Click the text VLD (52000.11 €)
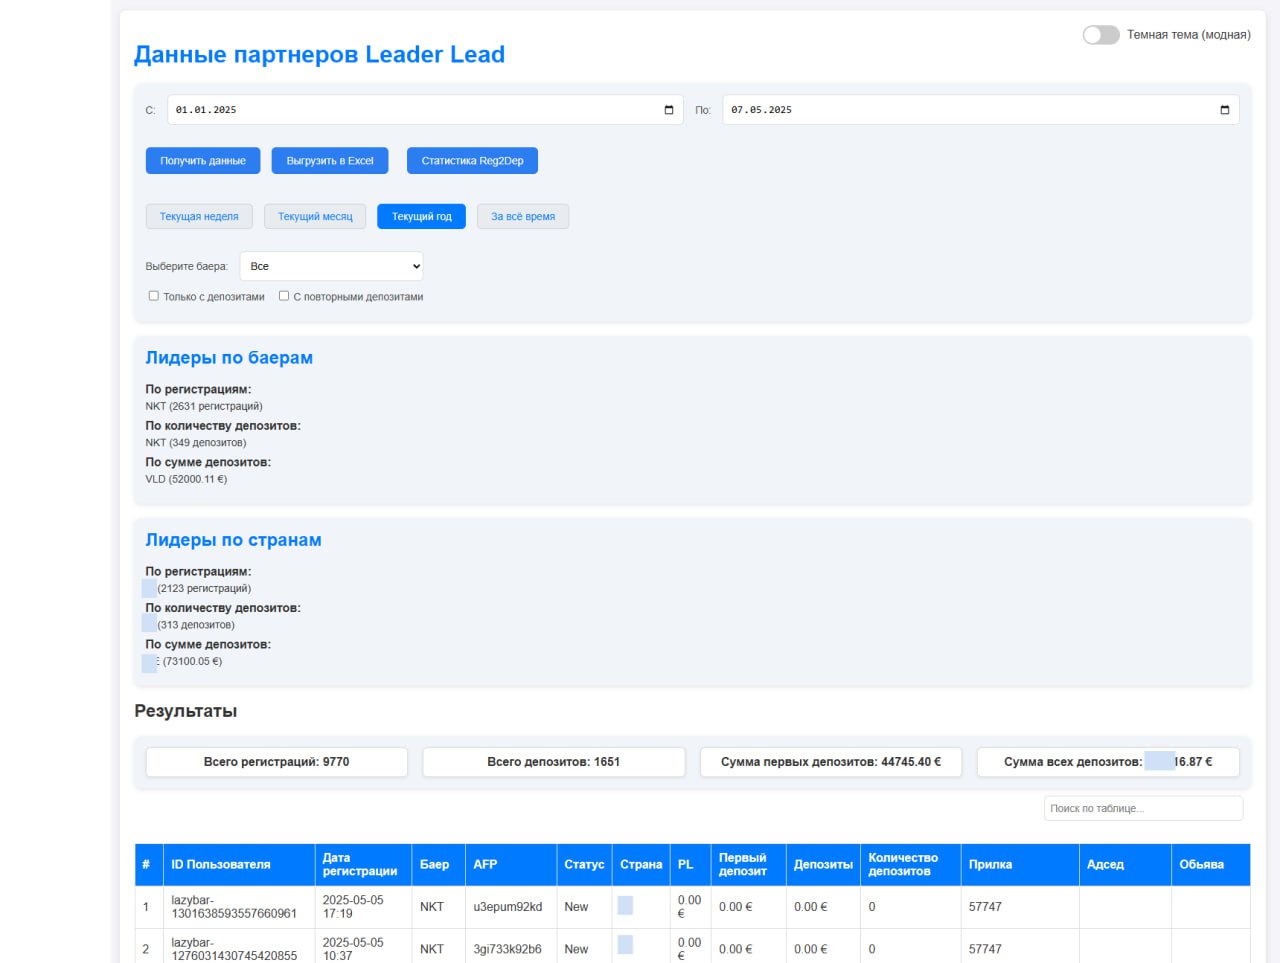This screenshot has width=1280, height=963. 186,480
